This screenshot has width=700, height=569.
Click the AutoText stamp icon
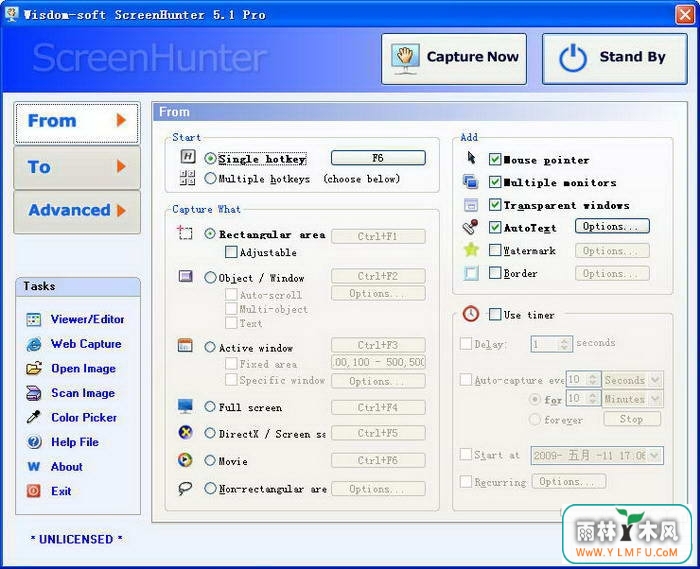click(x=471, y=227)
